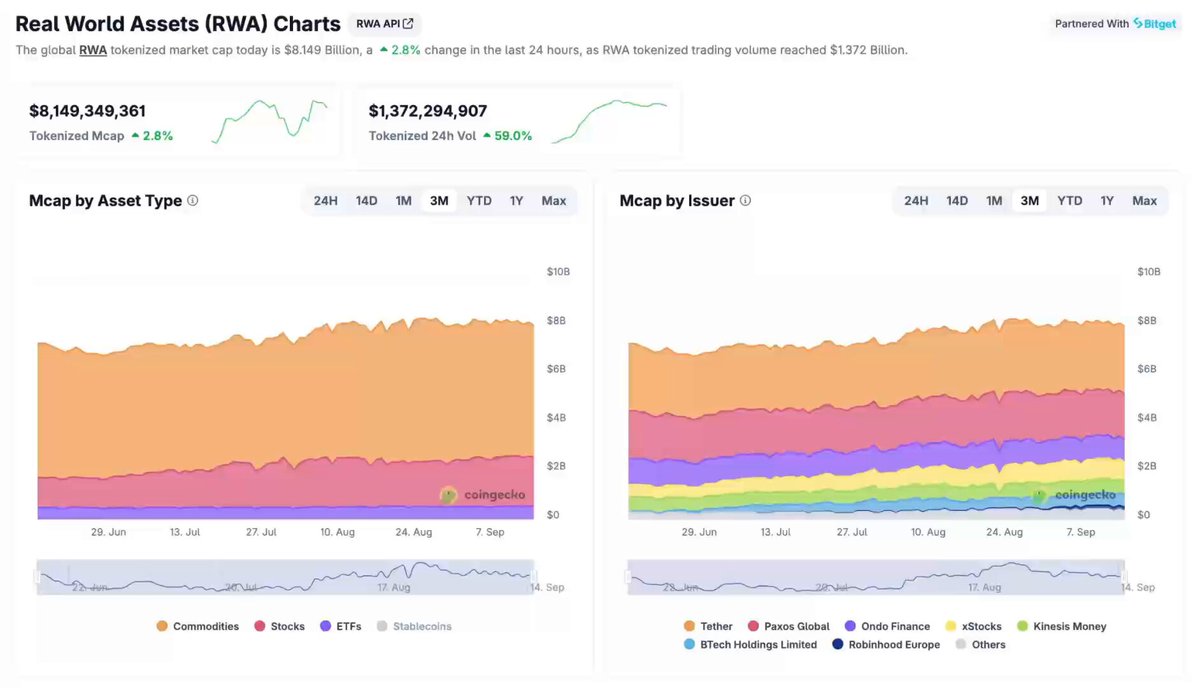Select 1Y range on Mcap by Asset Type
Image resolution: width=1200 pixels, height=688 pixels.
(517, 201)
